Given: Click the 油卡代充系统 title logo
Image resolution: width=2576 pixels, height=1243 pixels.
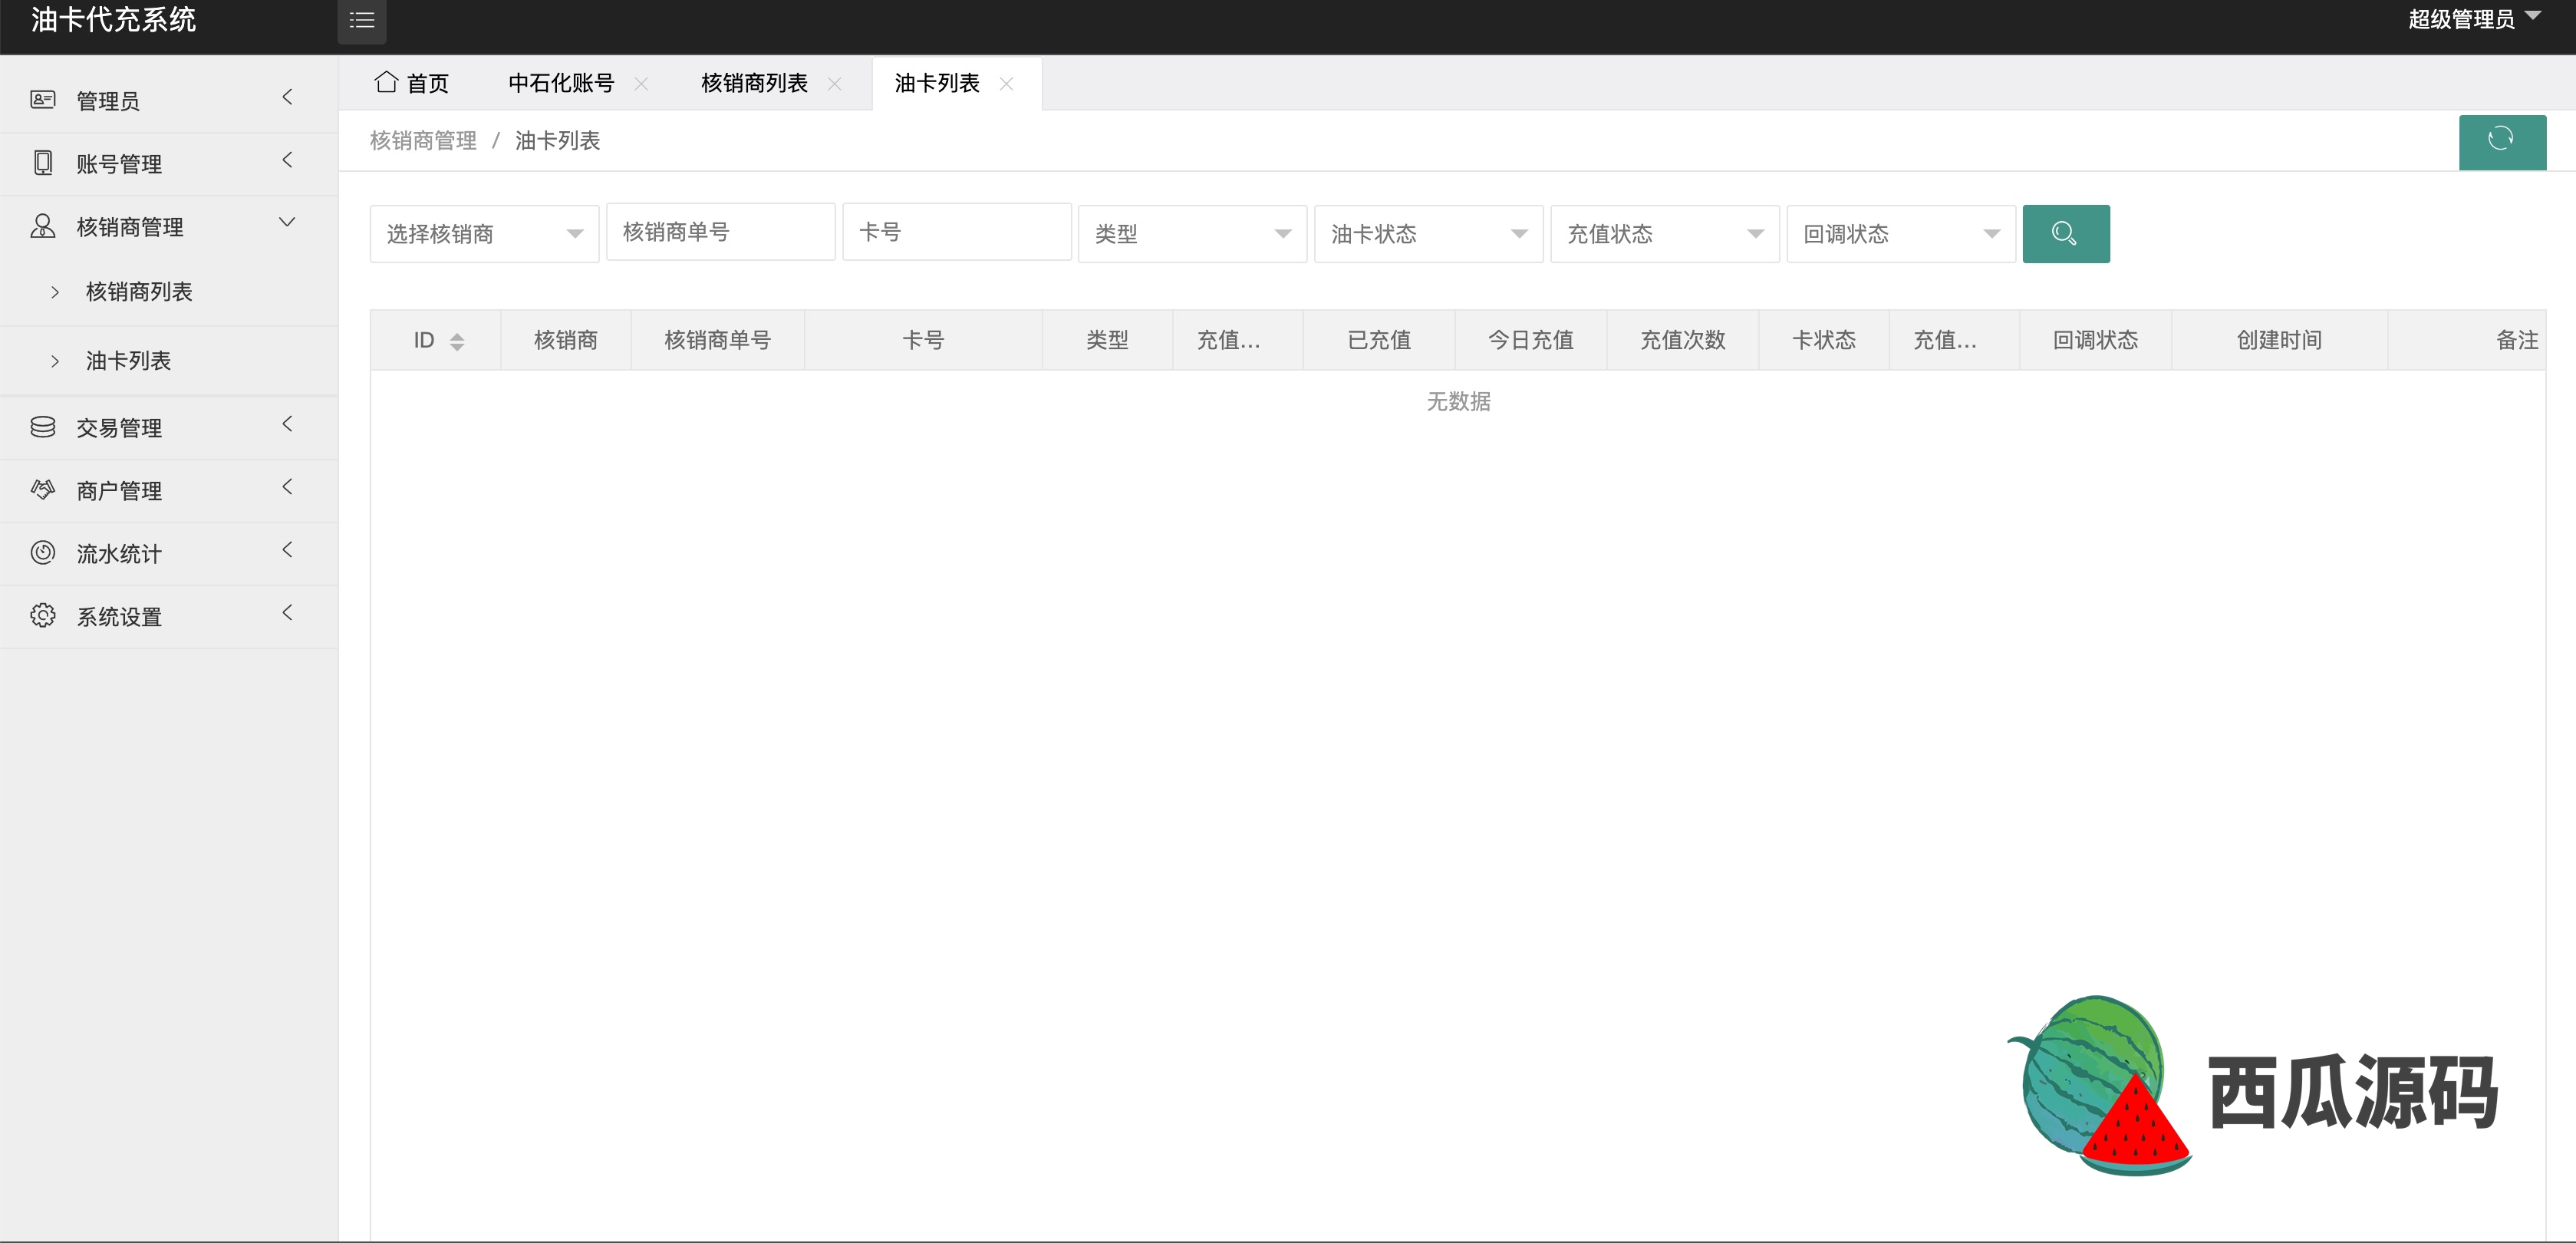Looking at the screenshot, I should tap(113, 19).
